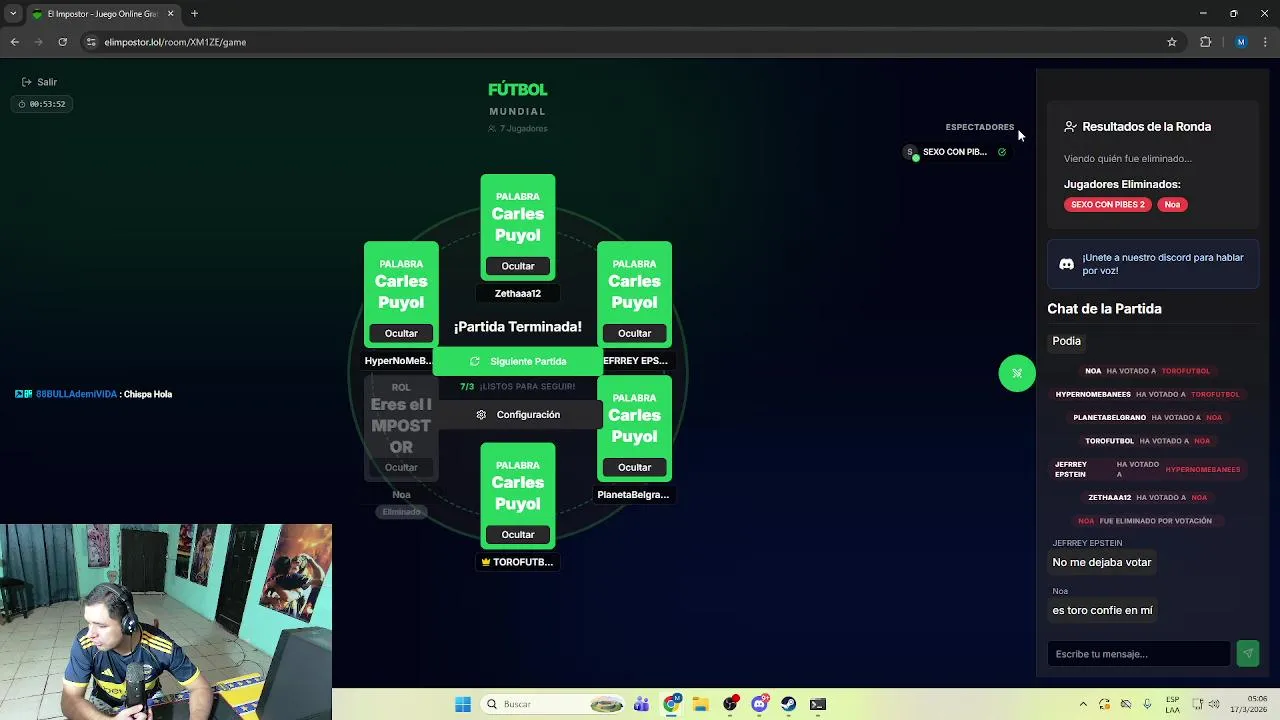Click the Resultados de la Ronda person icon

[x=1070, y=127]
